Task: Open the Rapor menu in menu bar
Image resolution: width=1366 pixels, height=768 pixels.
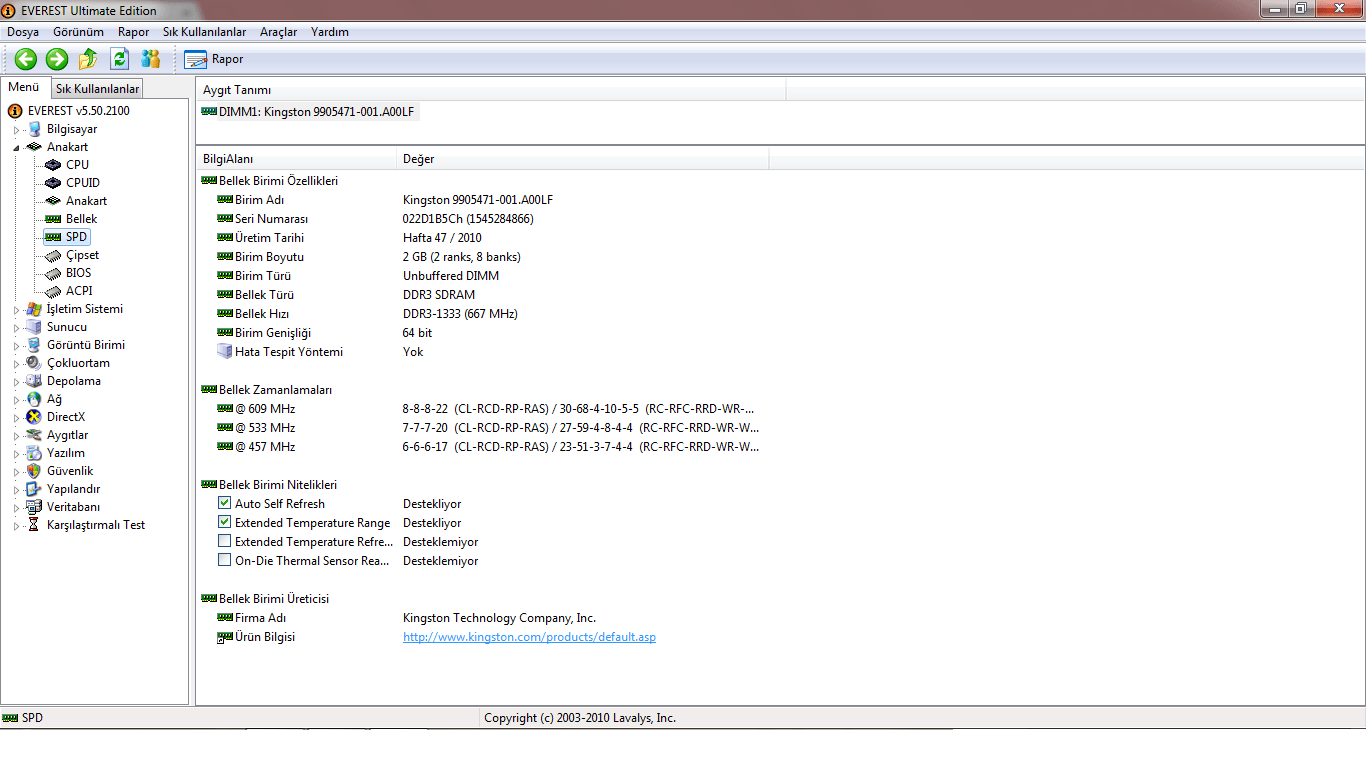Action: (x=133, y=32)
